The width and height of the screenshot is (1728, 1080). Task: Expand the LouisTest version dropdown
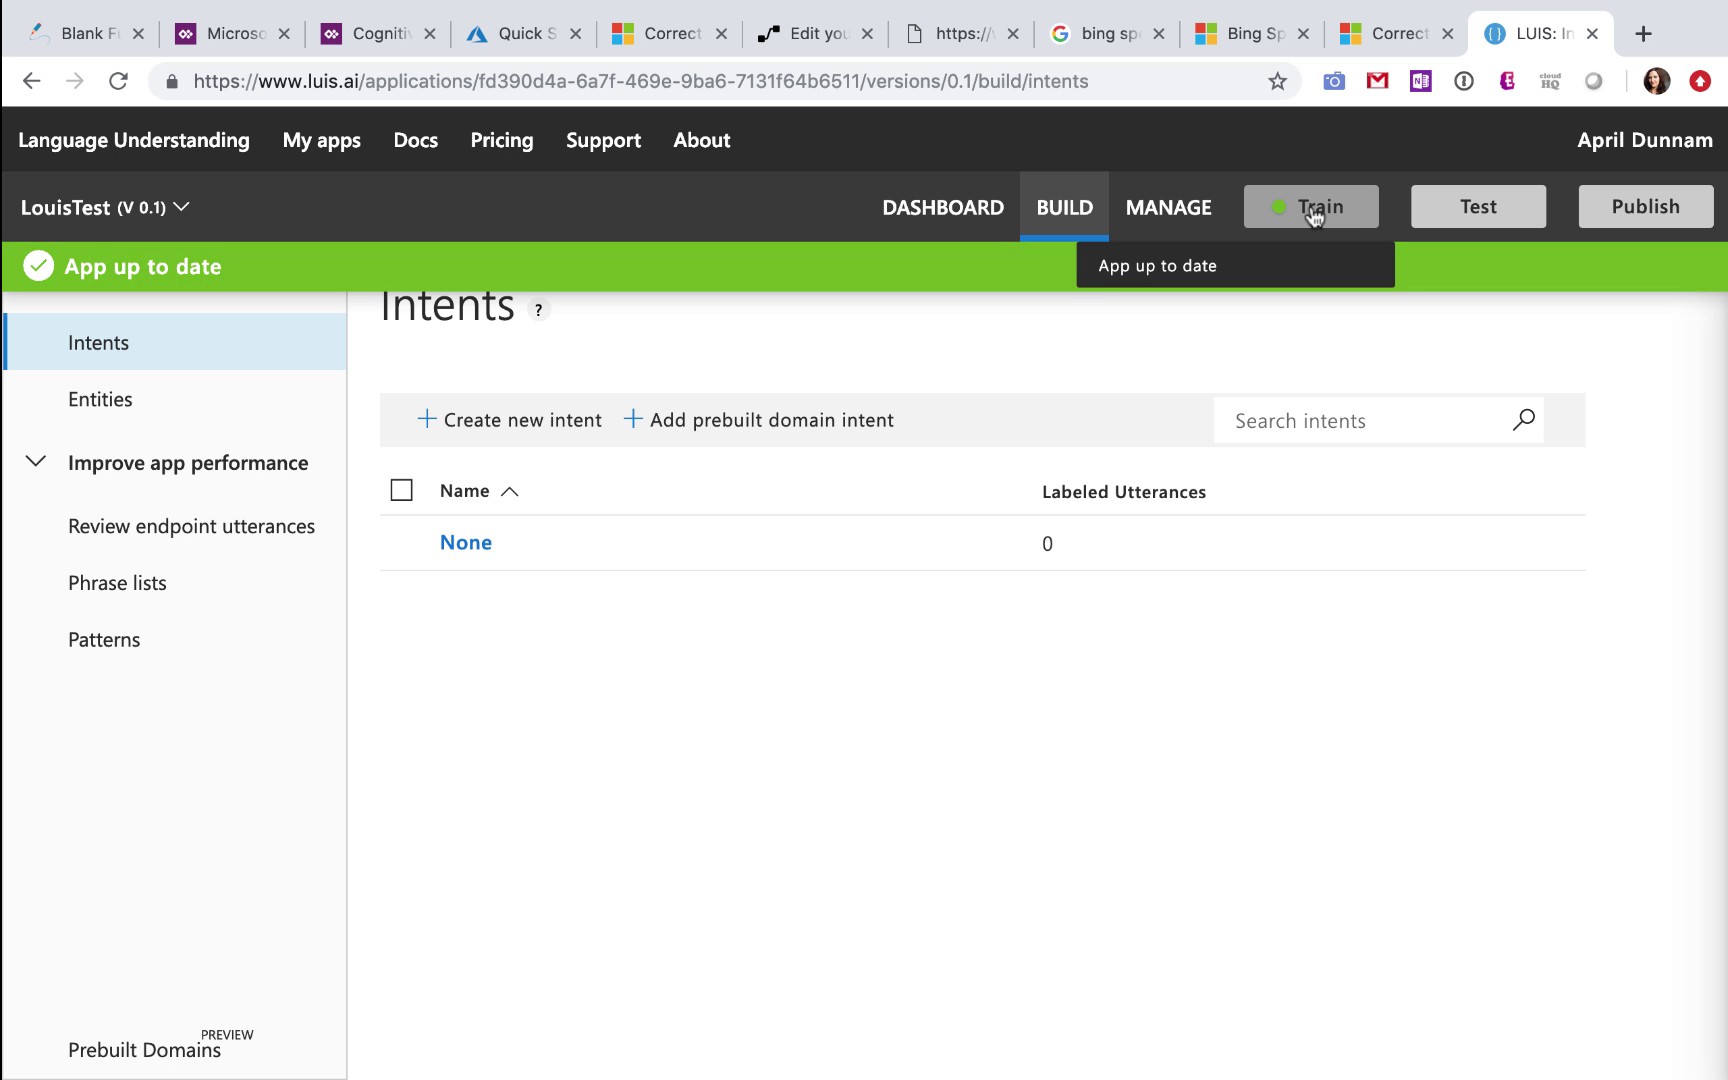point(181,207)
